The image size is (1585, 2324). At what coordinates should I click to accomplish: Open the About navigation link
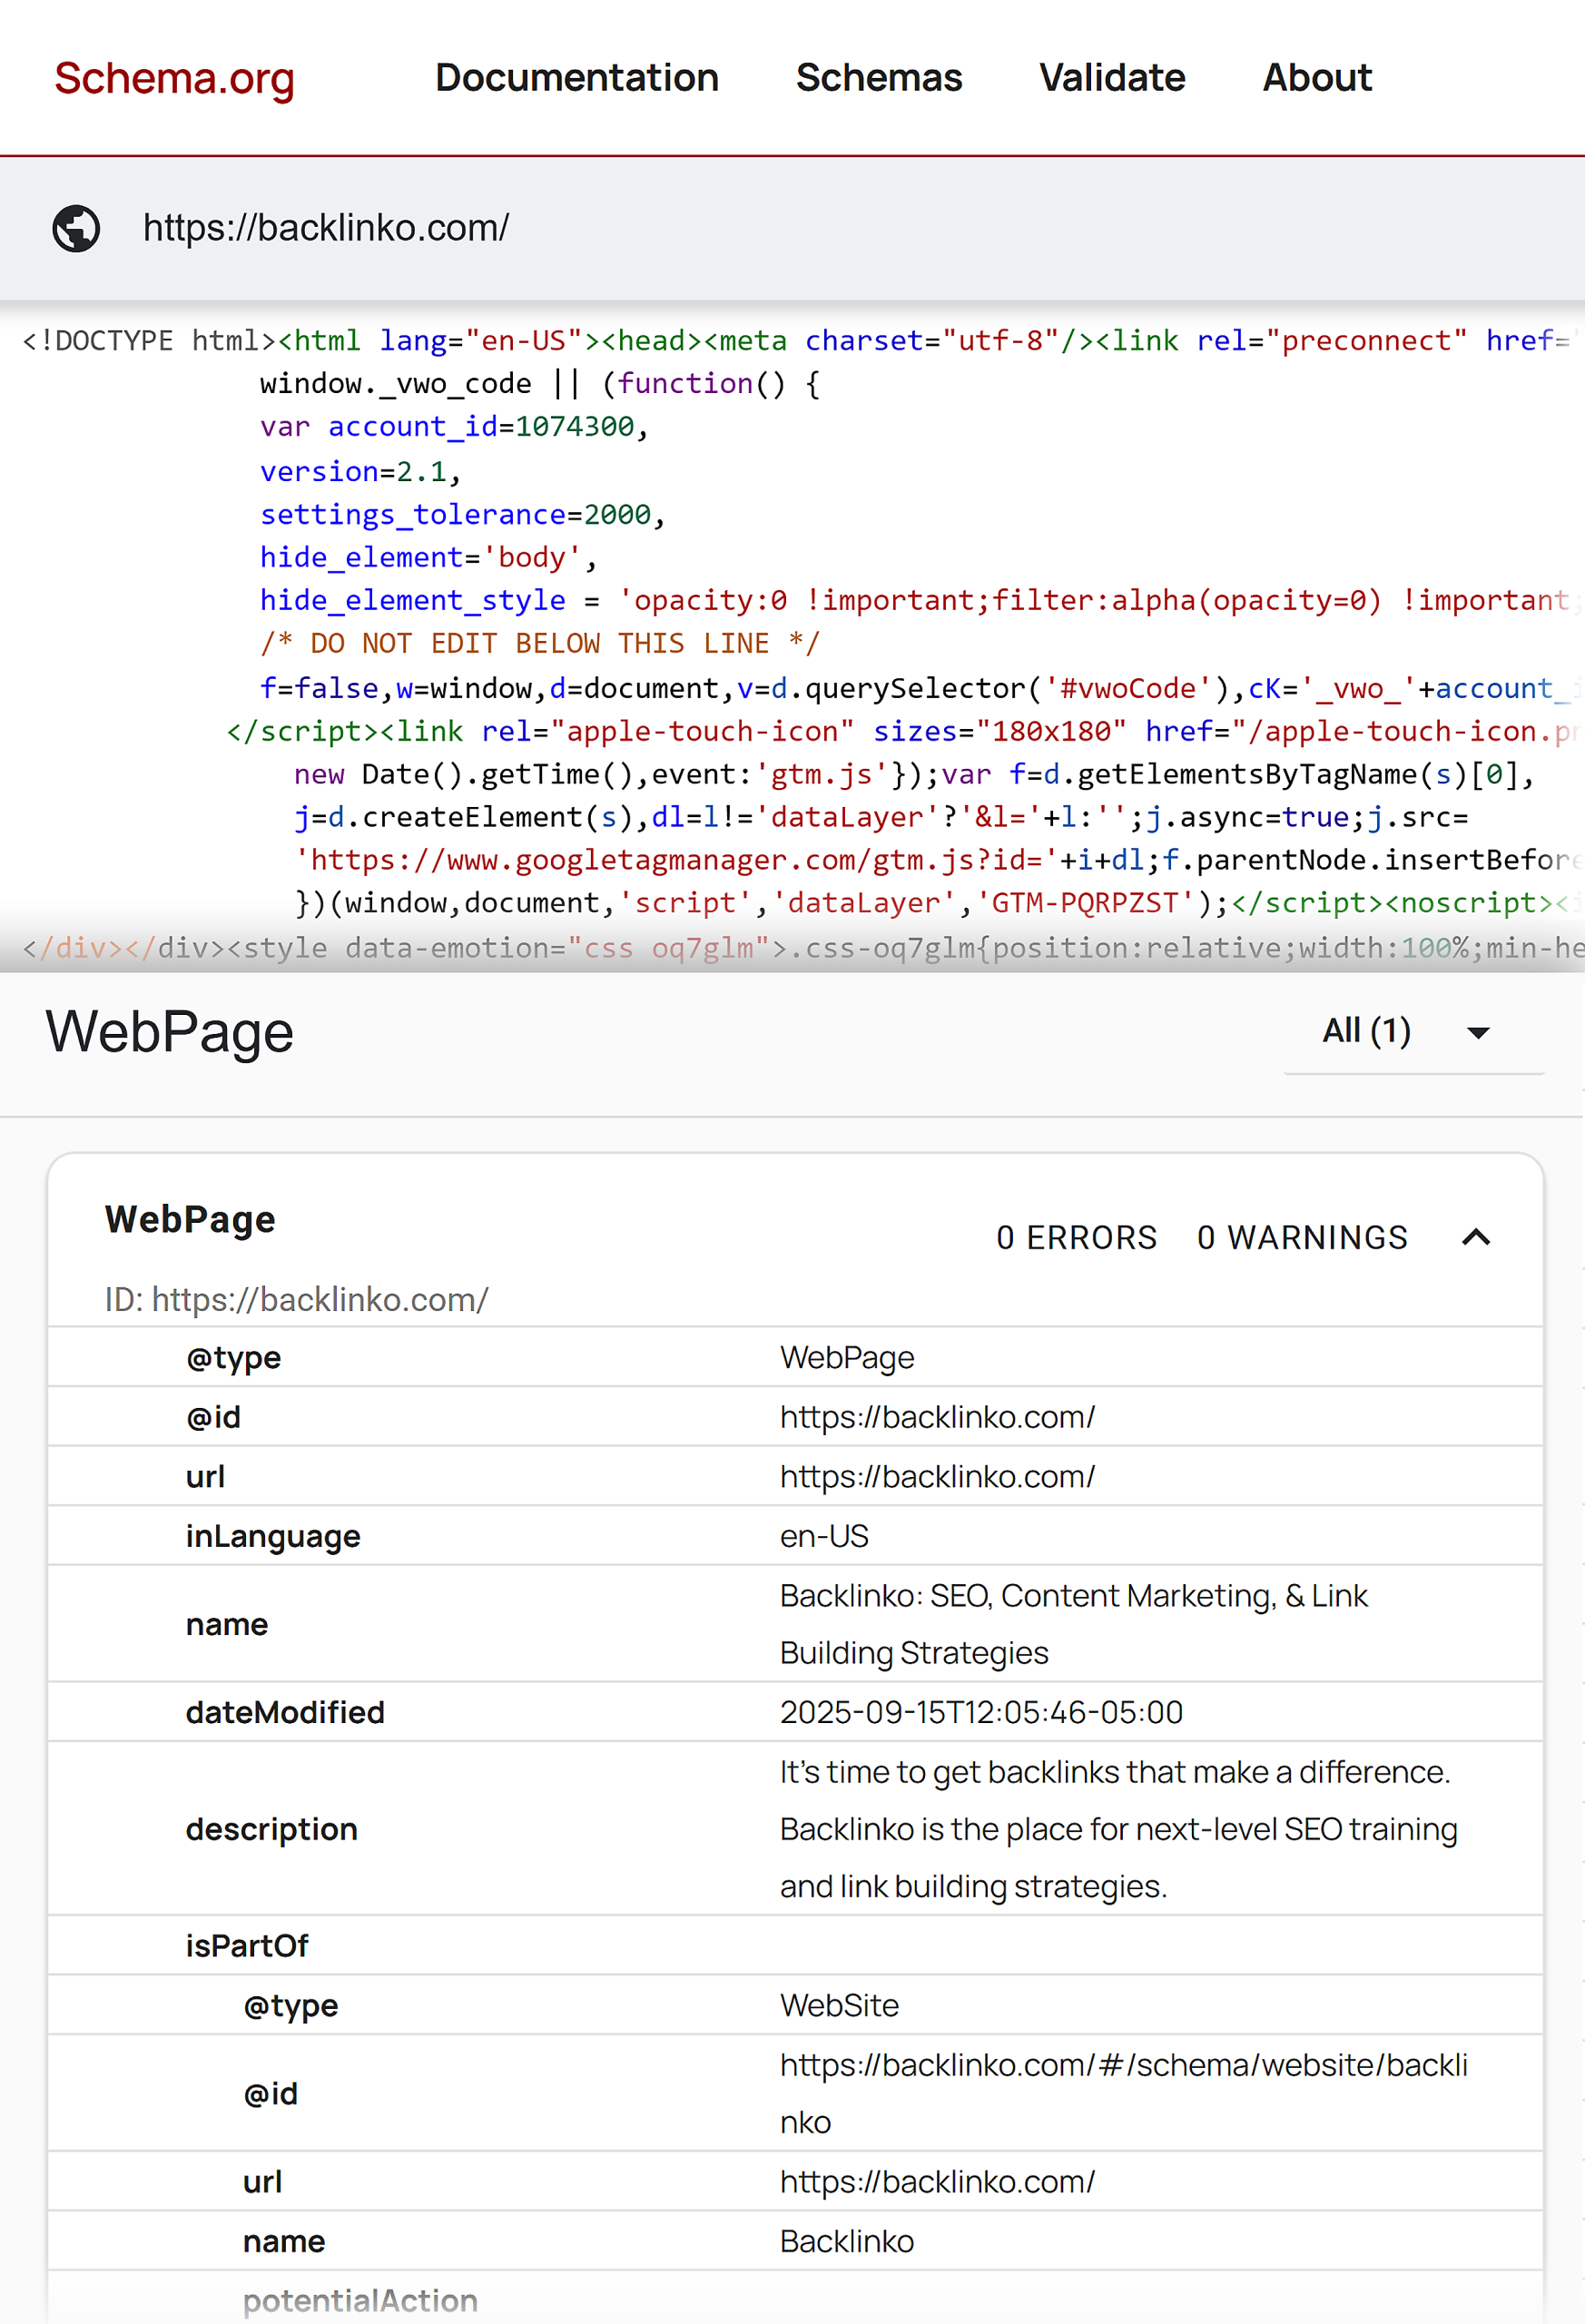1316,78
